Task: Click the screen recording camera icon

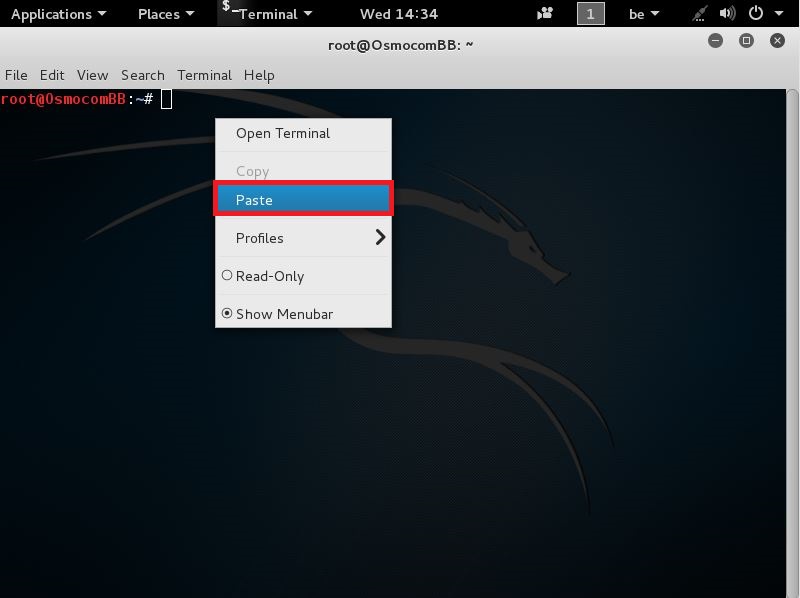Action: (x=545, y=14)
